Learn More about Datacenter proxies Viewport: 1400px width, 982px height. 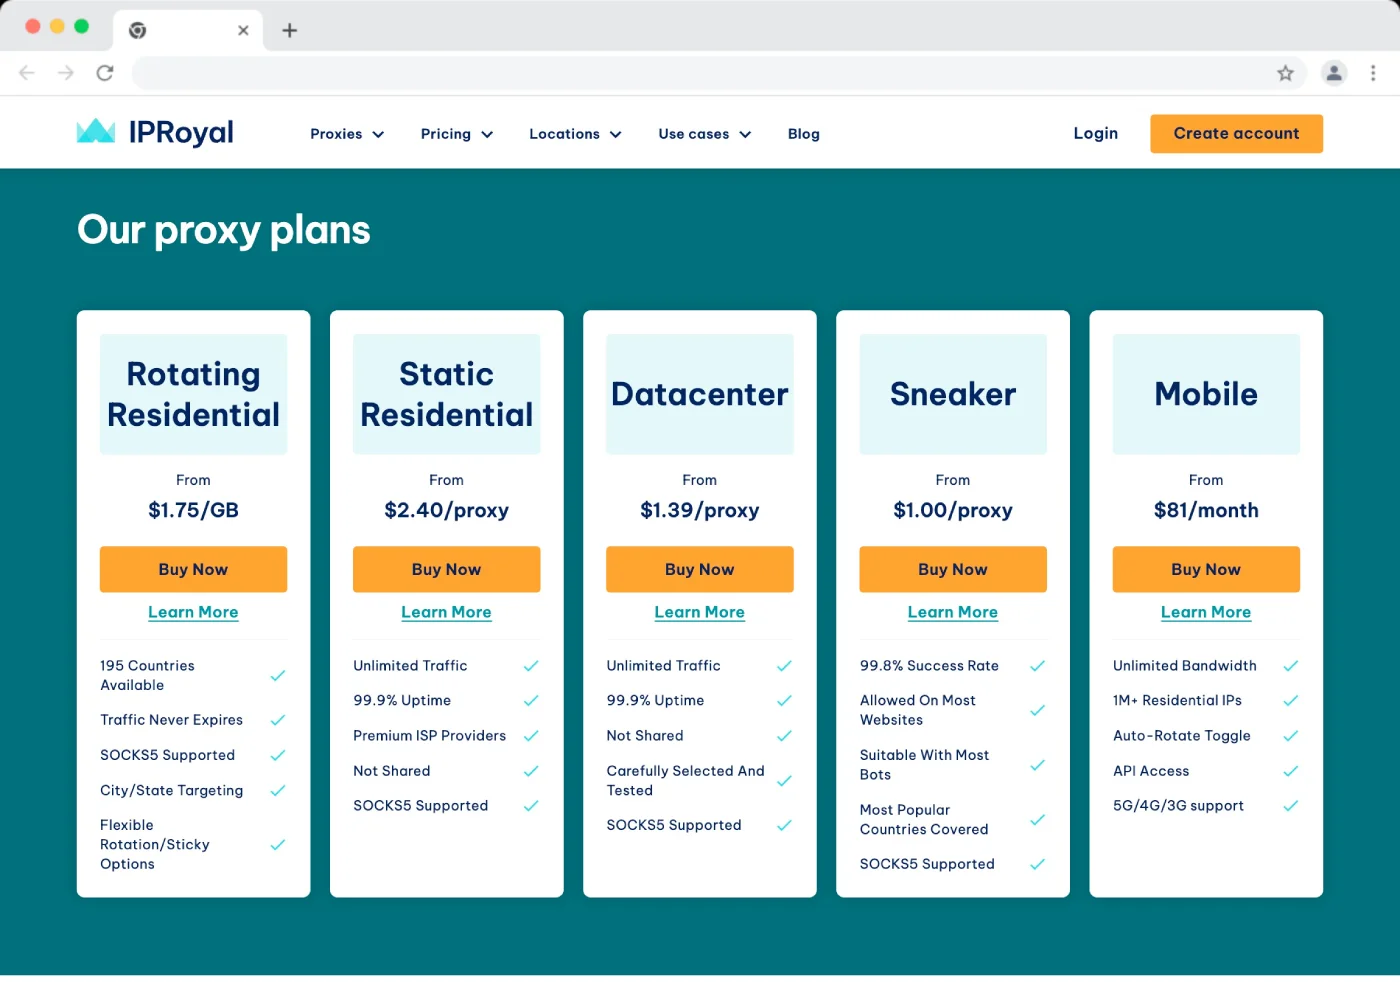pos(699,612)
